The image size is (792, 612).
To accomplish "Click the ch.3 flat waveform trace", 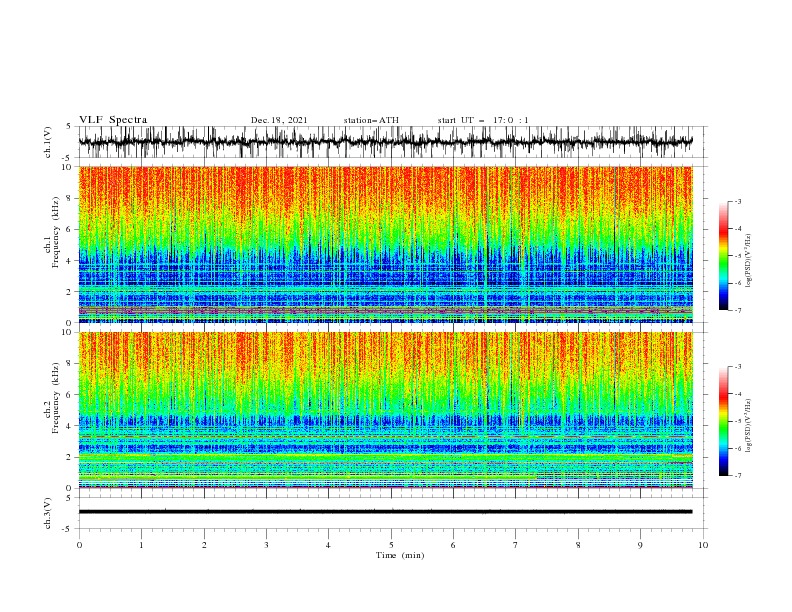I will click(x=385, y=512).
